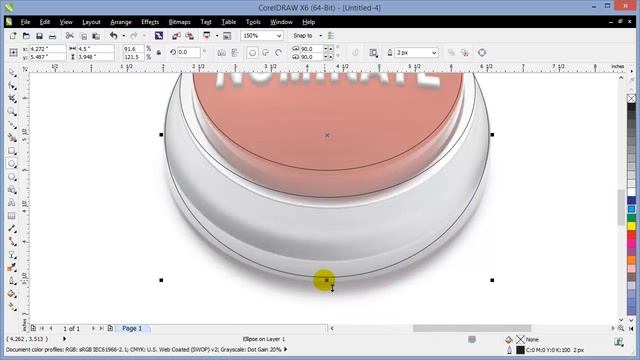The image size is (640, 360).
Task: Pick the yellow swatch in the palette
Action: click(x=631, y=226)
